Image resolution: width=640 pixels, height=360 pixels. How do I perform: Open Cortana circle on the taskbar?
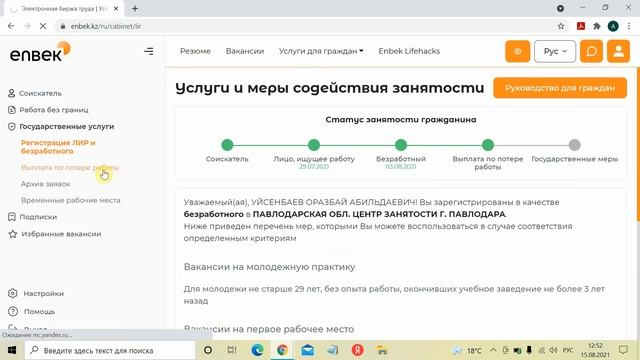click(x=208, y=350)
